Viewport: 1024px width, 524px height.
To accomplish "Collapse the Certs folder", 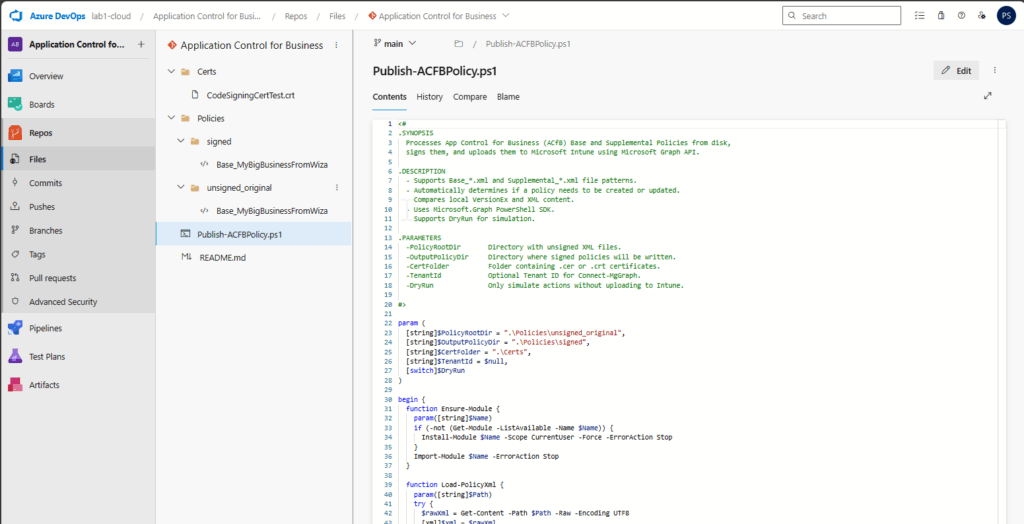I will pyautogui.click(x=172, y=72).
